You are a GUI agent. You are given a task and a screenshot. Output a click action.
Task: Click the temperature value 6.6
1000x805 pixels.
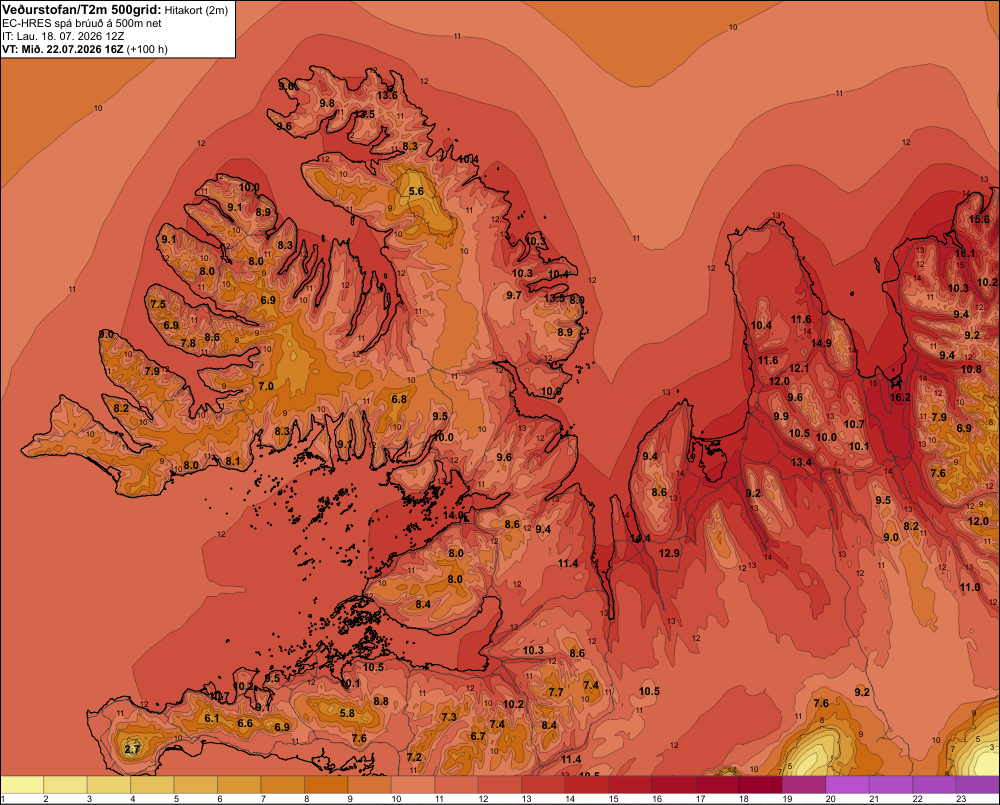pyautogui.click(x=245, y=723)
